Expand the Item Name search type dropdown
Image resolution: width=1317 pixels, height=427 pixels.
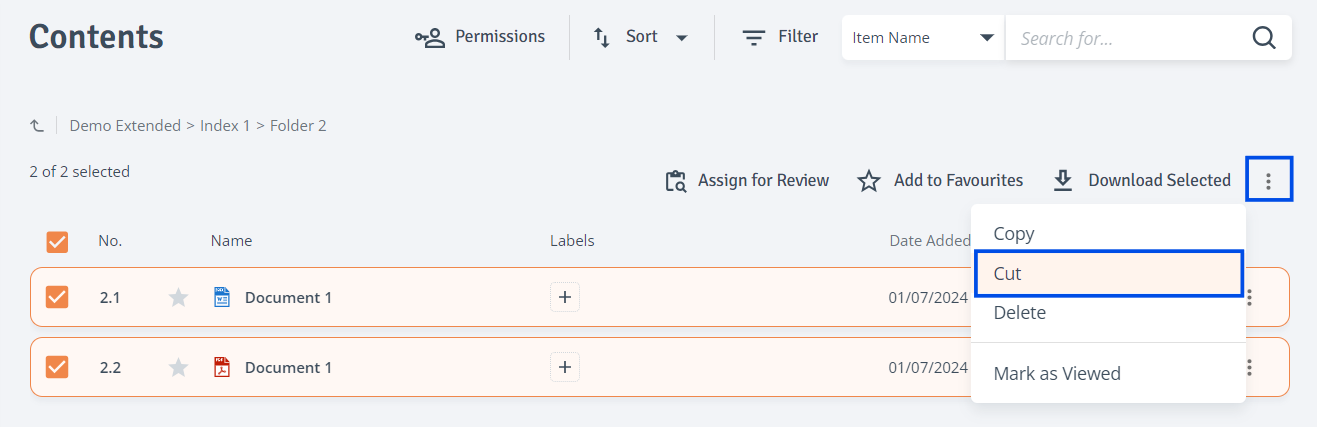click(923, 38)
